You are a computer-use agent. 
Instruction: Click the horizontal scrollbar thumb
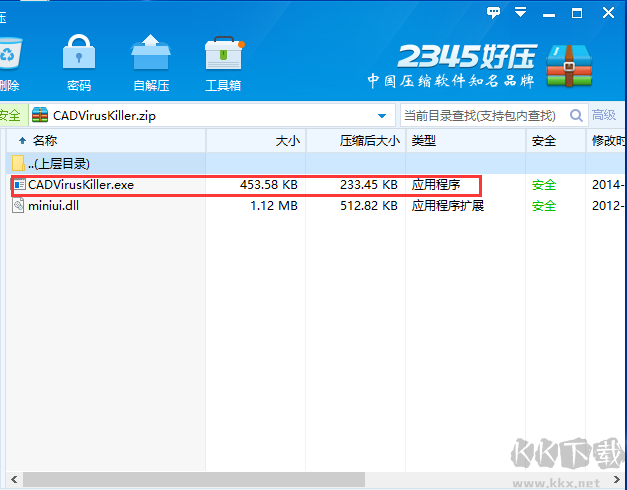[194, 479]
